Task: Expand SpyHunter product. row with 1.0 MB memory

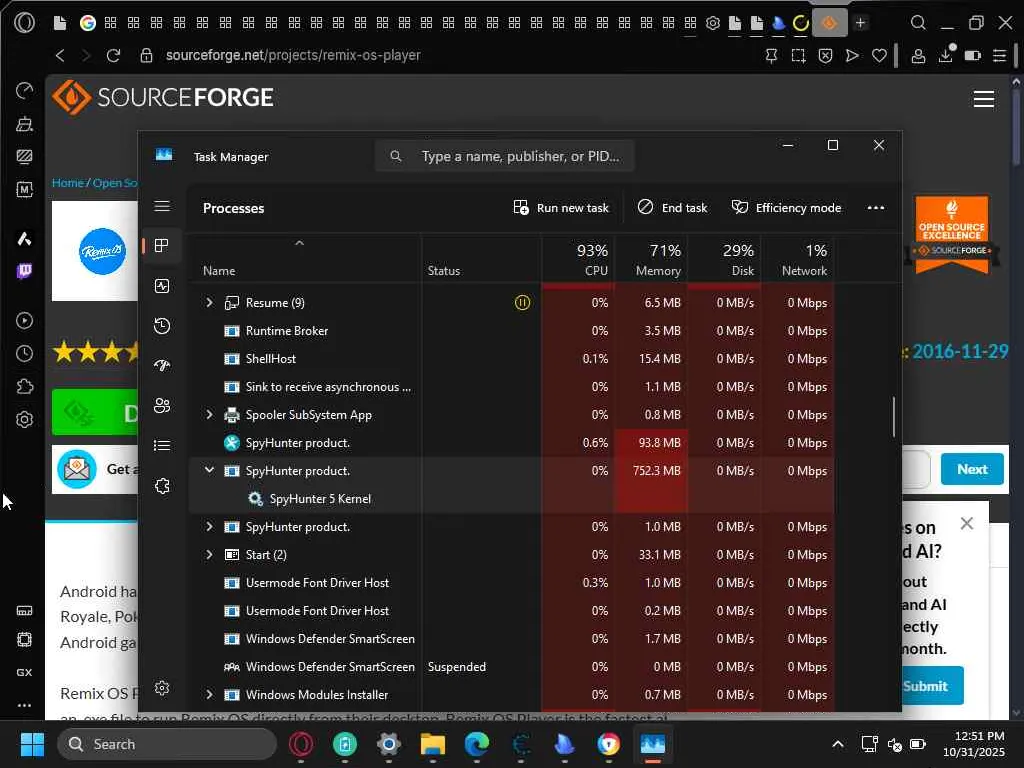Action: 209,526
